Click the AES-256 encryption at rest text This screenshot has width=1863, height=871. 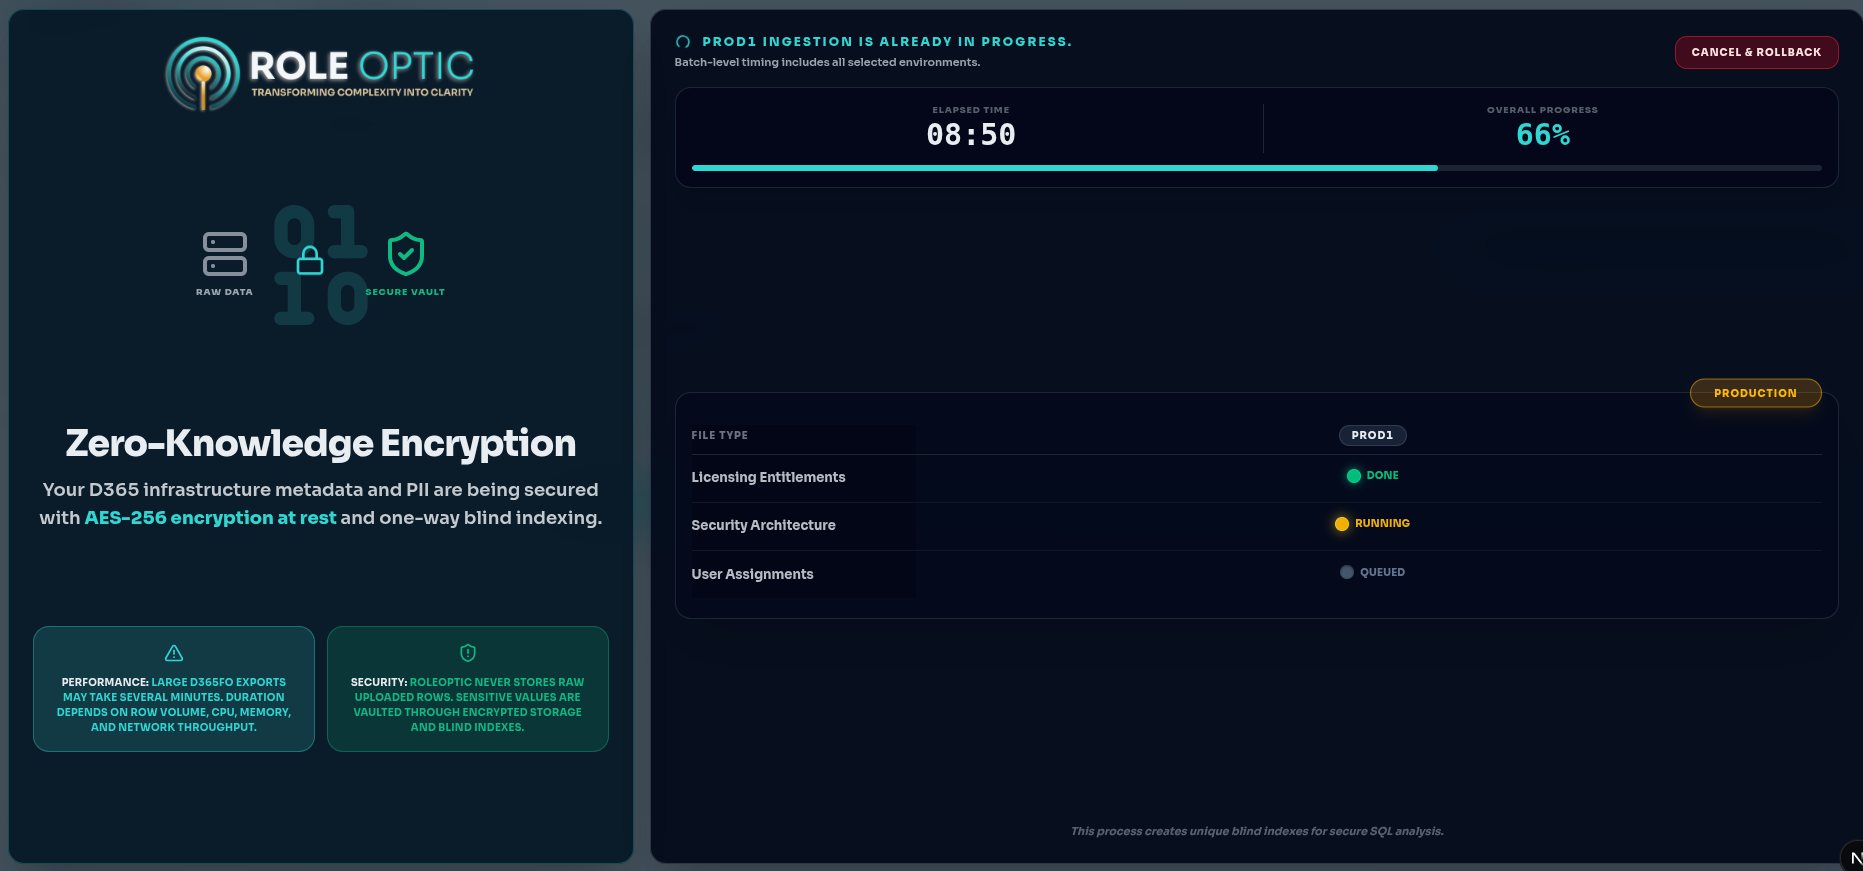tap(210, 518)
